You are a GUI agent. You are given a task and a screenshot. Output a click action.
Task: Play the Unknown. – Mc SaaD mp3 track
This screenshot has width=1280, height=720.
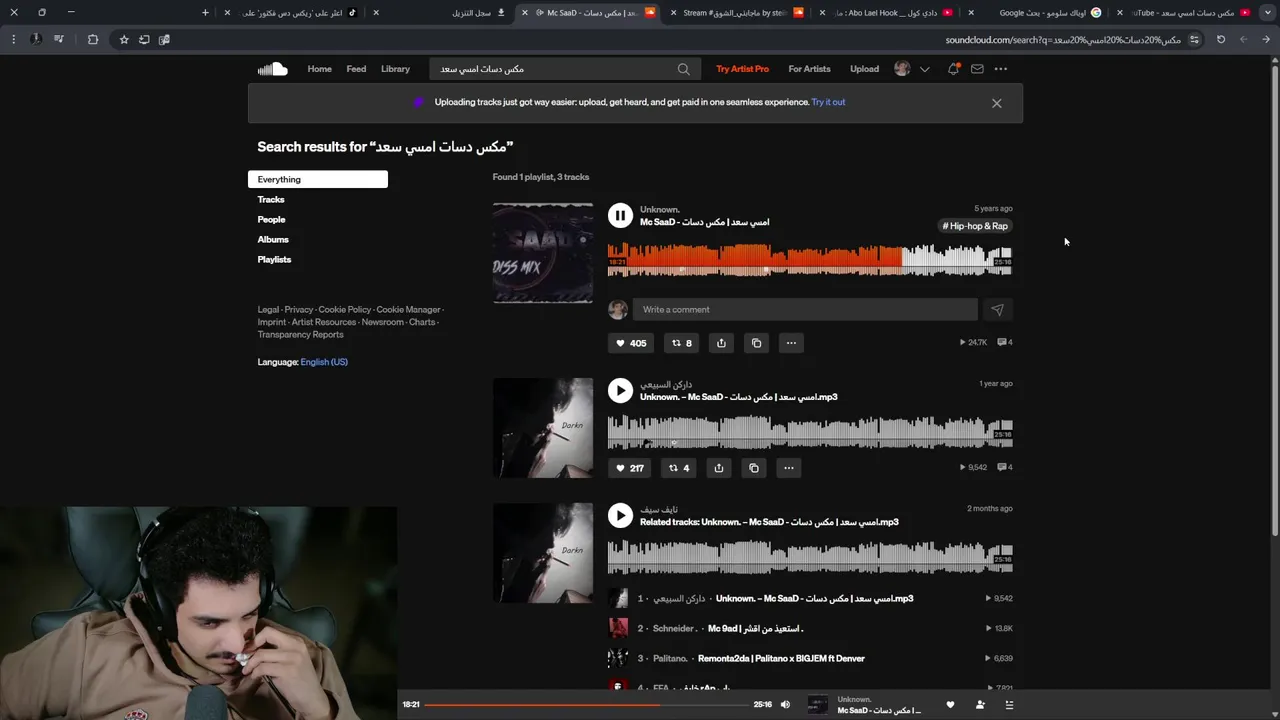coord(620,390)
